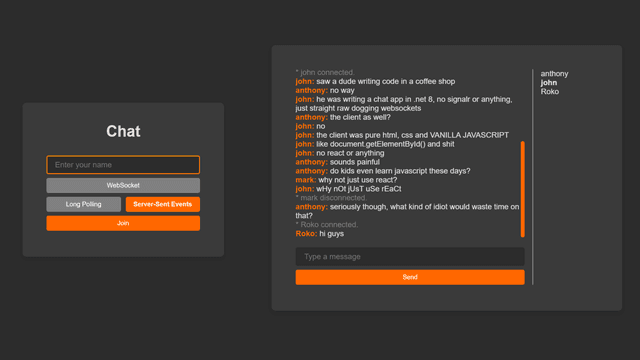Click the orange chat scrollbar thumb
Screen dimensions: 640x360
[x=522, y=189]
